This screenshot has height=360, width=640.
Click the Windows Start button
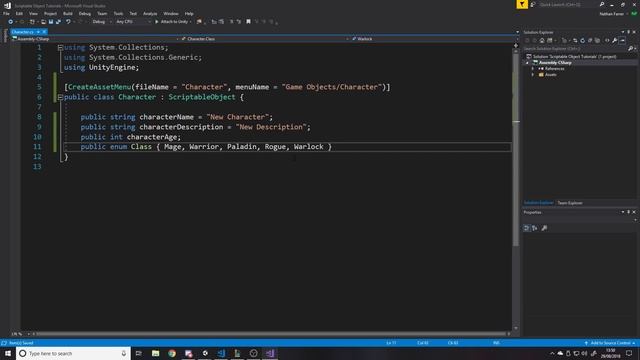[x=8, y=353]
